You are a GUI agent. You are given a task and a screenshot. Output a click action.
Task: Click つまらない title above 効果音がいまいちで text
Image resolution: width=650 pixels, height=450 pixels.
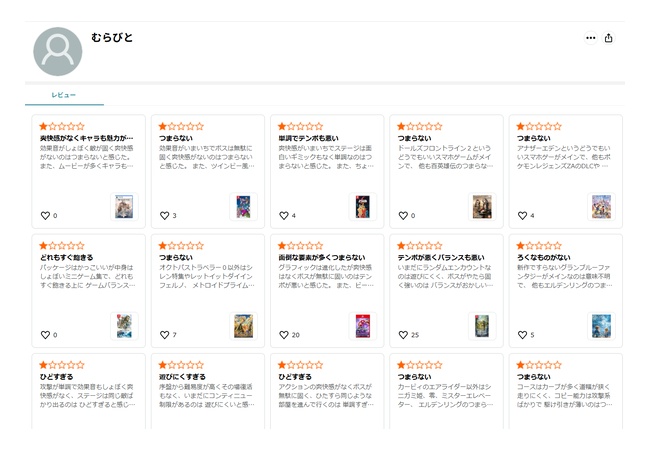176,138
